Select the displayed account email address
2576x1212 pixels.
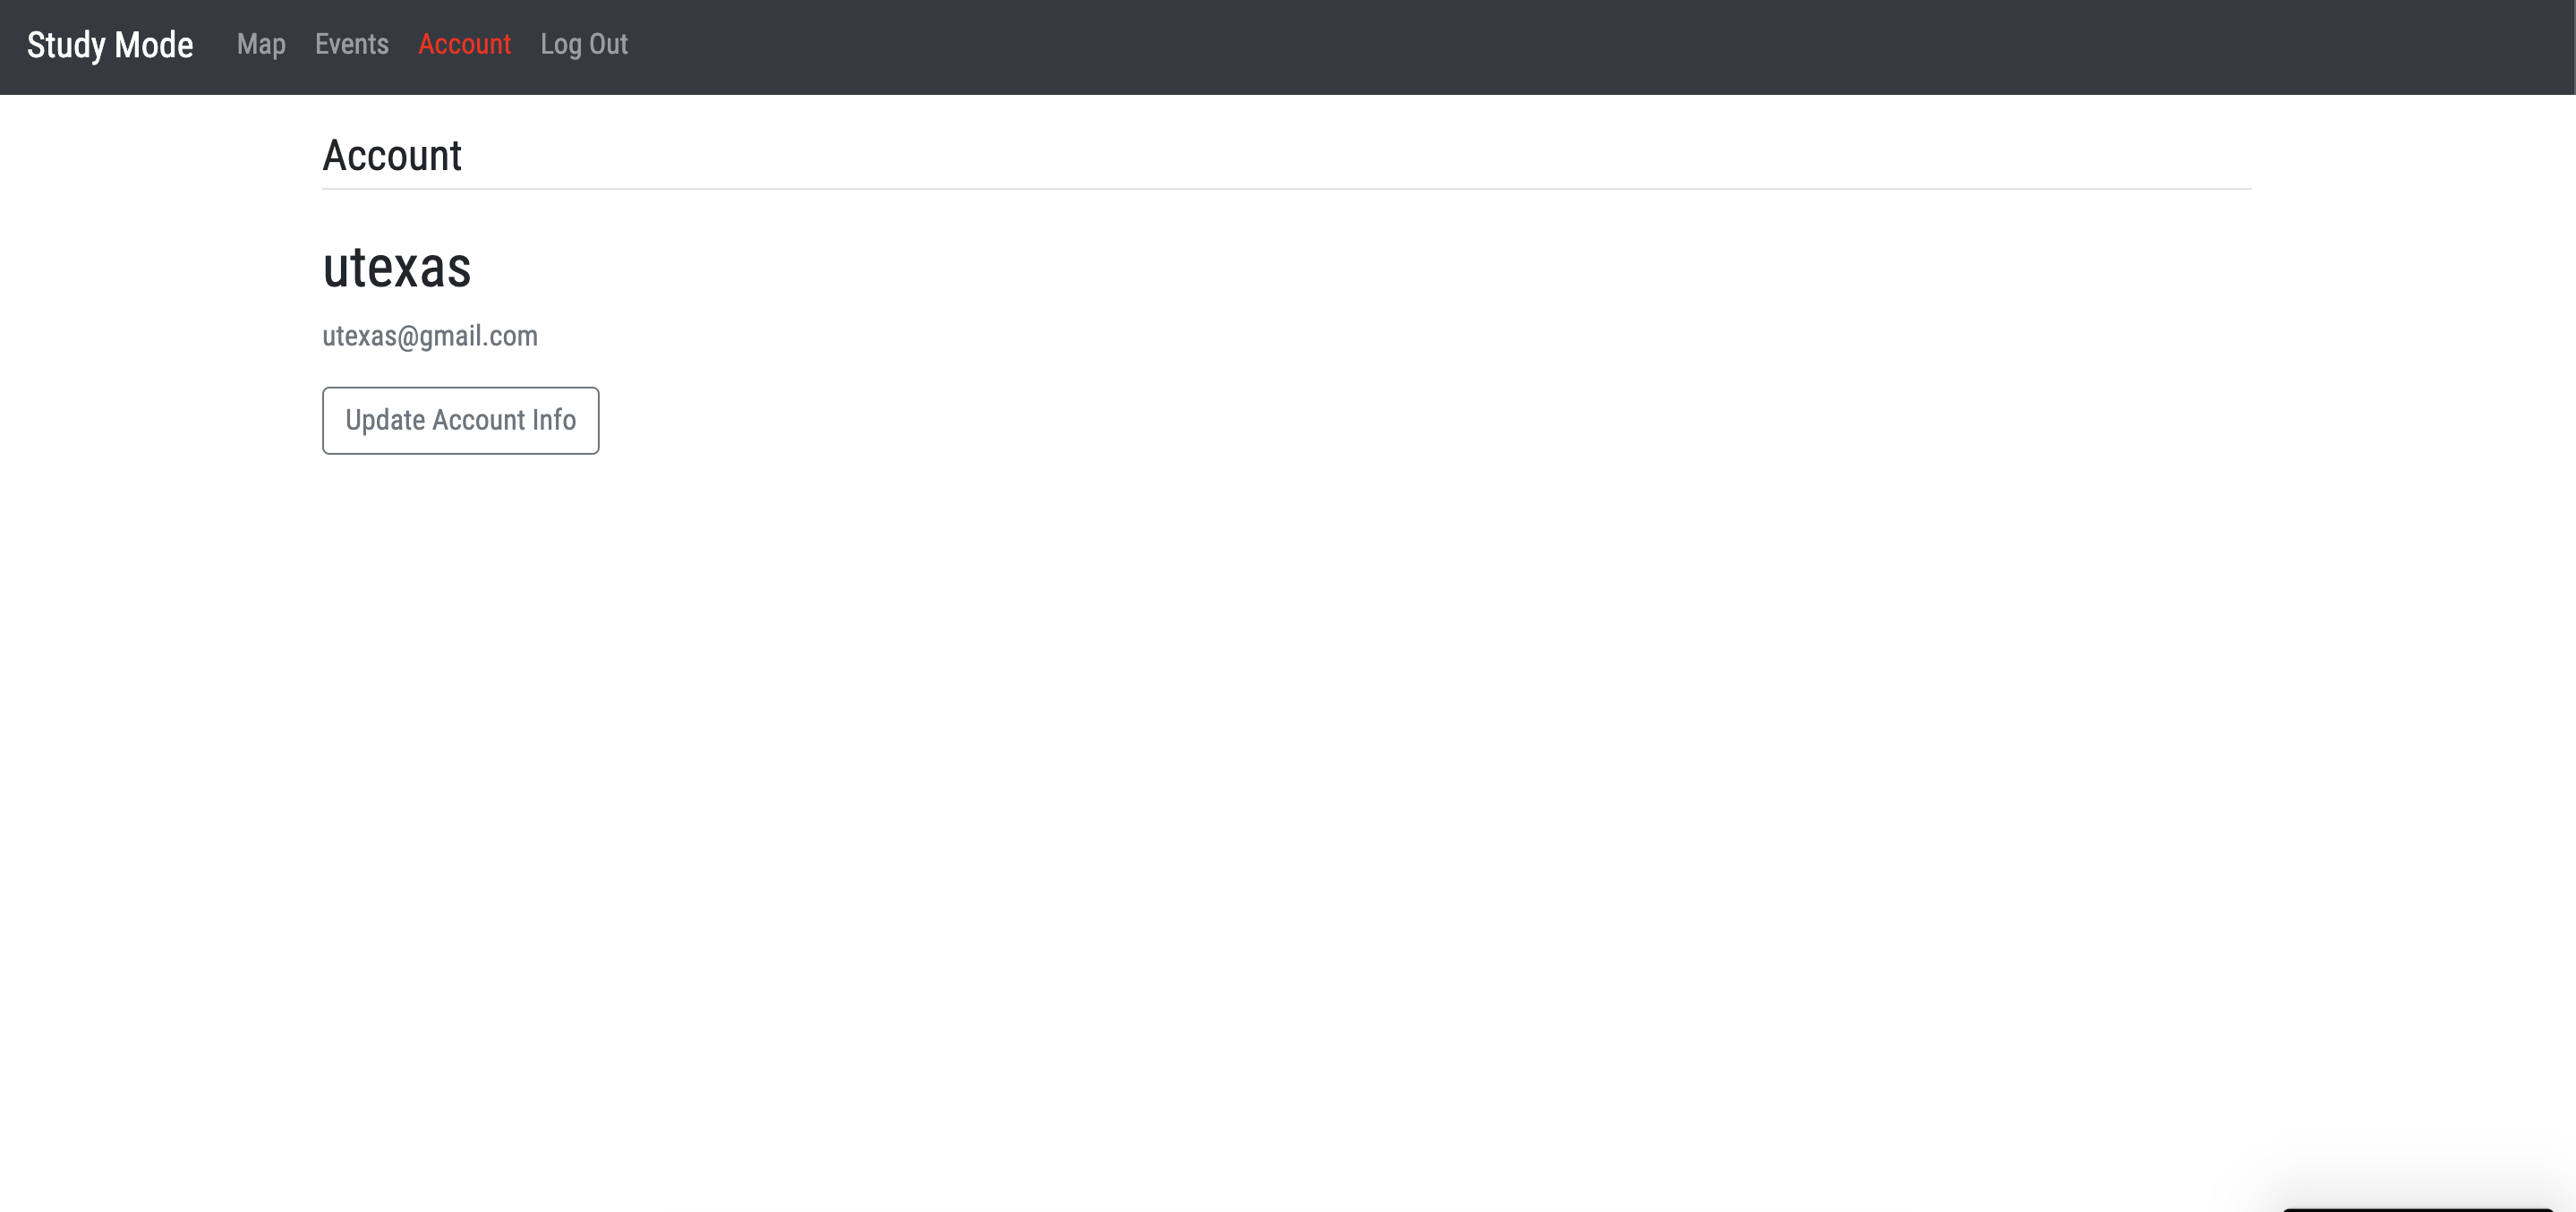click(430, 336)
